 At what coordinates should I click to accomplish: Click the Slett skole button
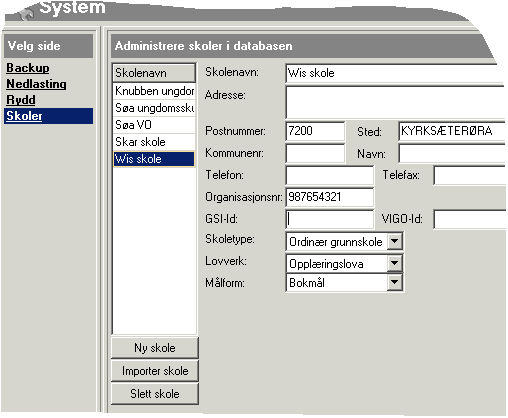pyautogui.click(x=155, y=394)
